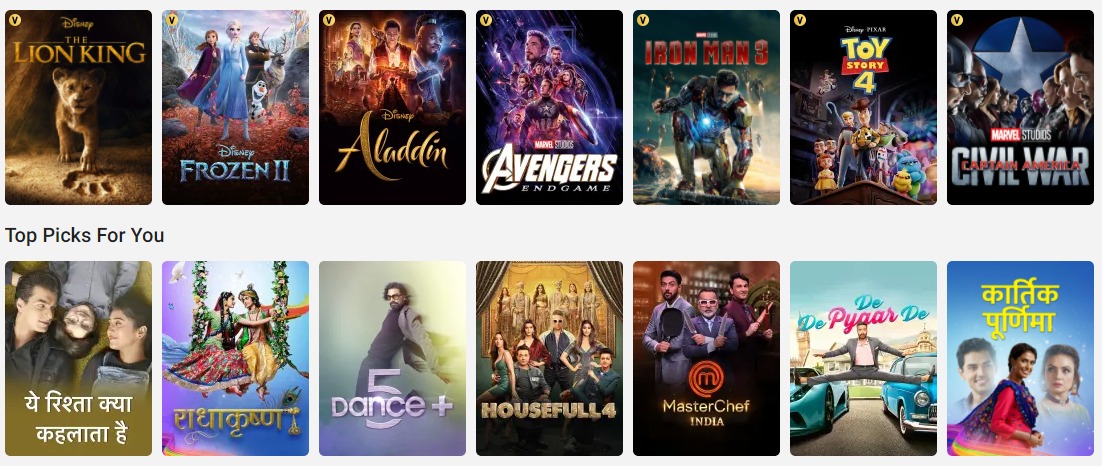Click the VIP badge on Toy Story 4
Screen dimensions: 1102x466
point(800,20)
